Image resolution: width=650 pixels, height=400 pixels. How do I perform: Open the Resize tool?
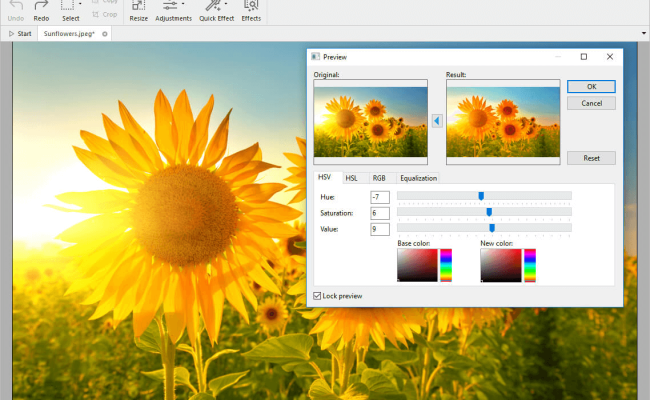point(138,11)
